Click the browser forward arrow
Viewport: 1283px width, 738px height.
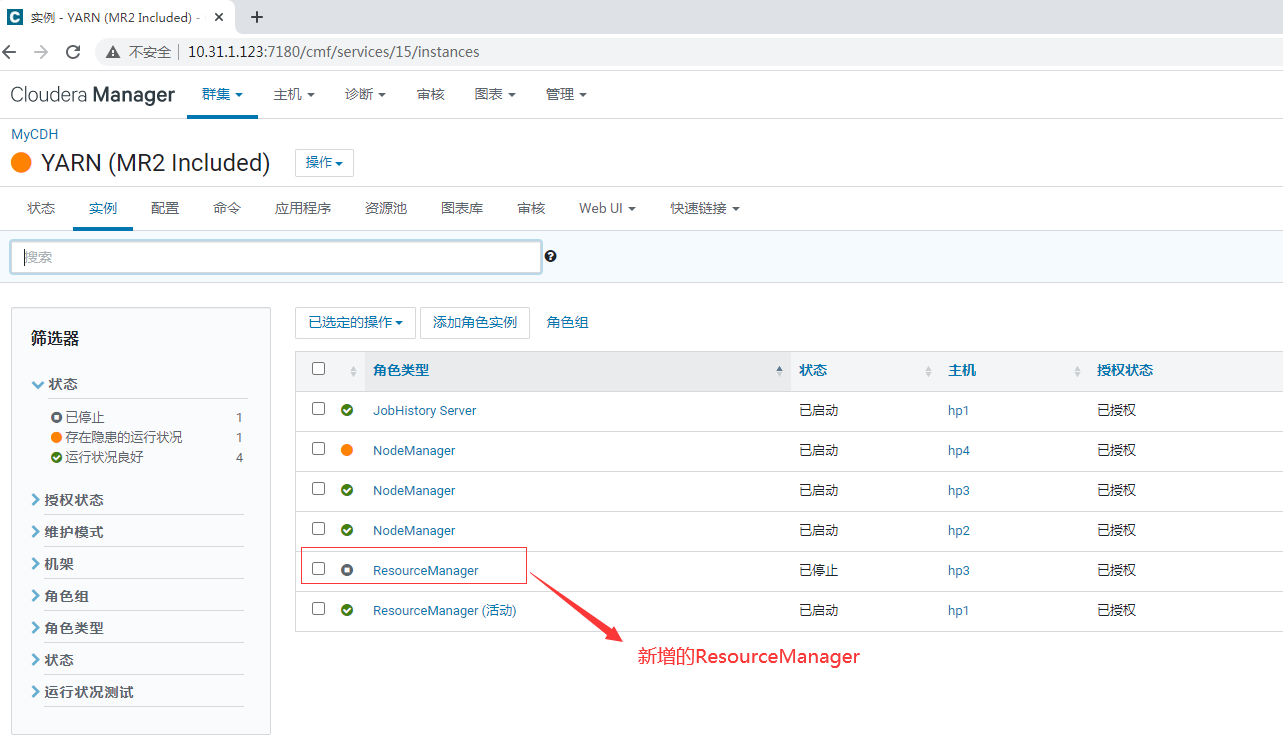(x=41, y=51)
